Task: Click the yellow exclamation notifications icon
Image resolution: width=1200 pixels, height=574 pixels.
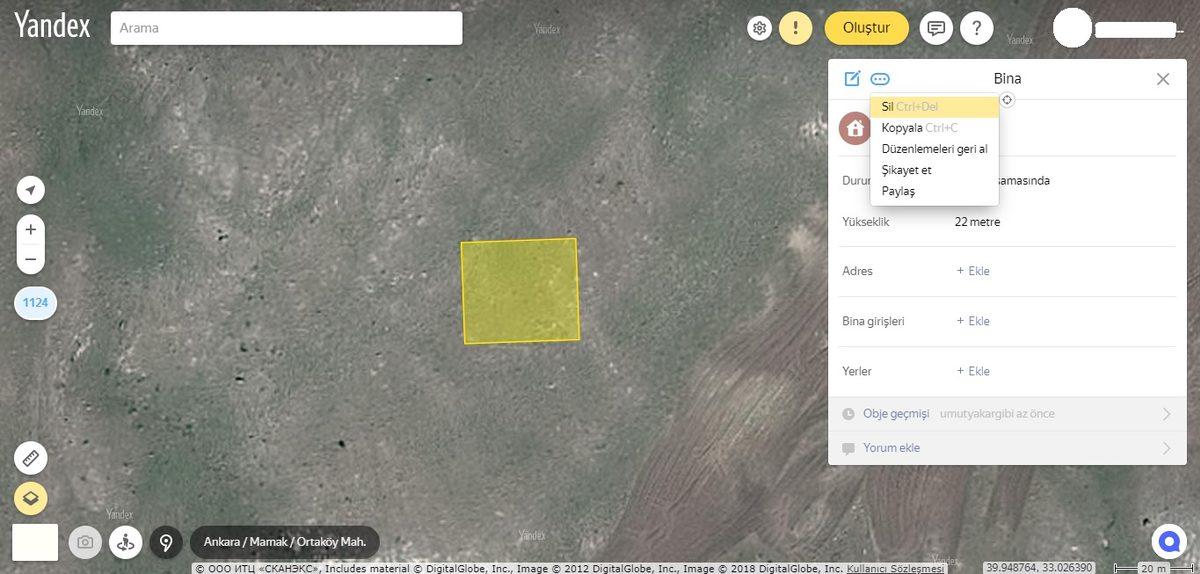Action: [x=796, y=28]
